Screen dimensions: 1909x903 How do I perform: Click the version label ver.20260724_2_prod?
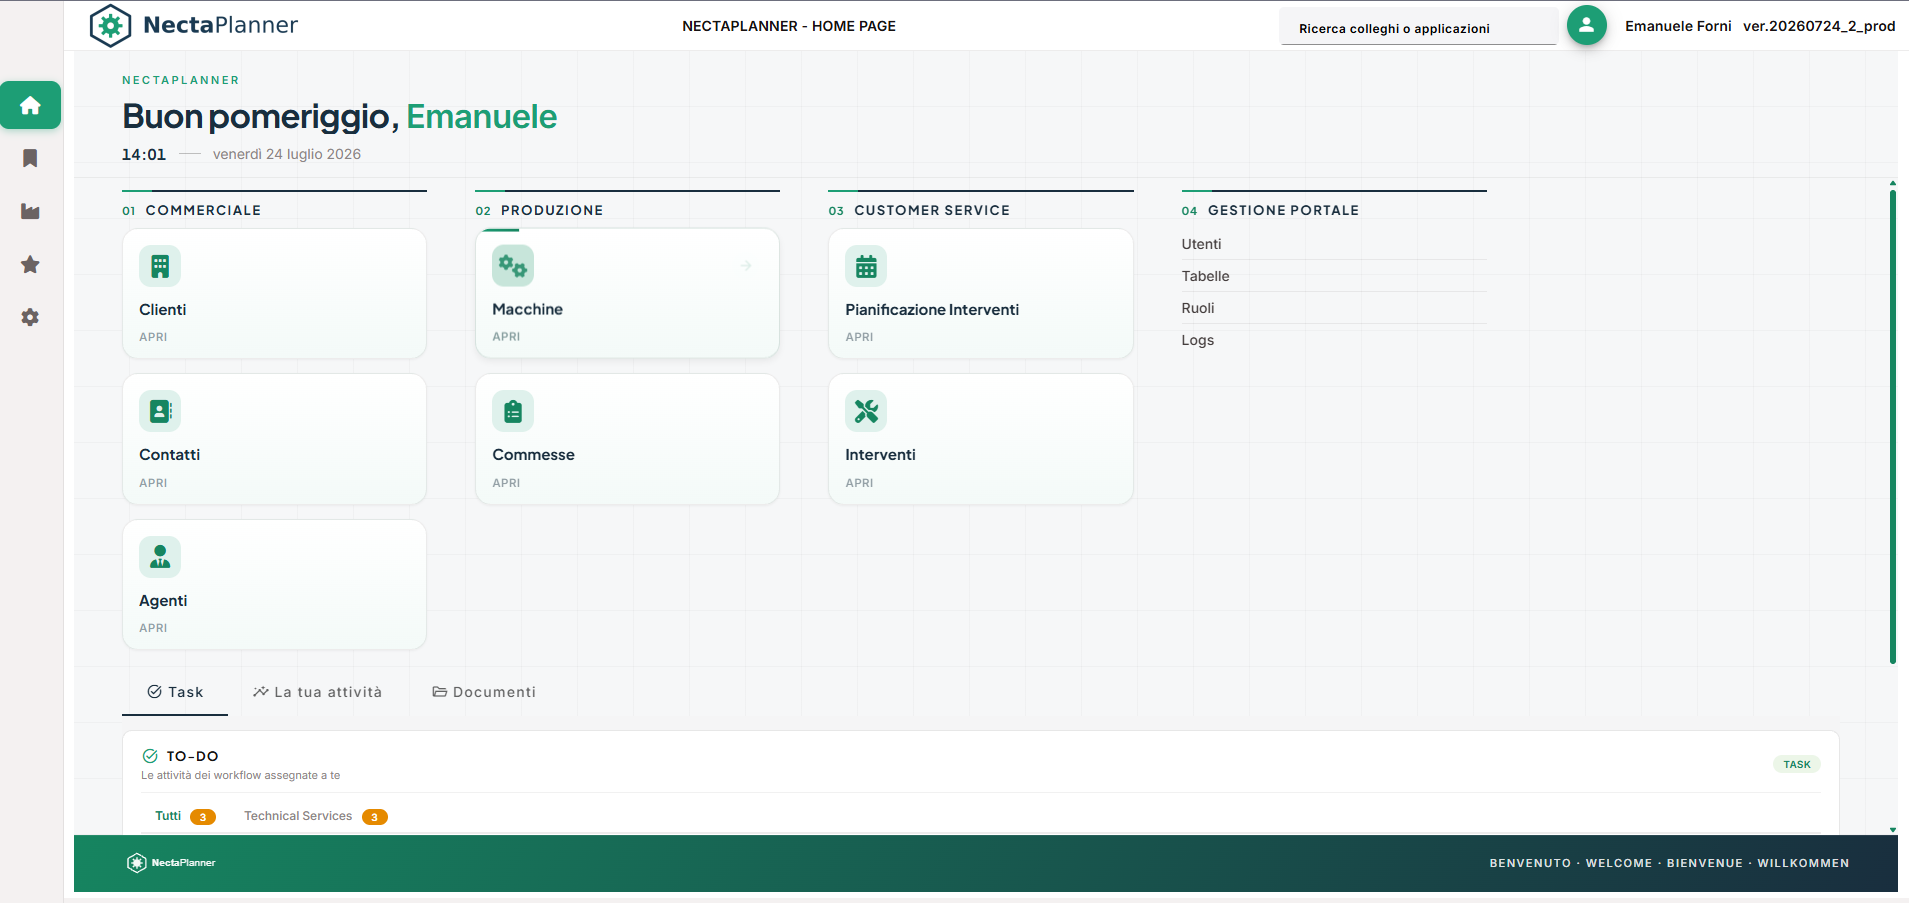pos(1819,26)
